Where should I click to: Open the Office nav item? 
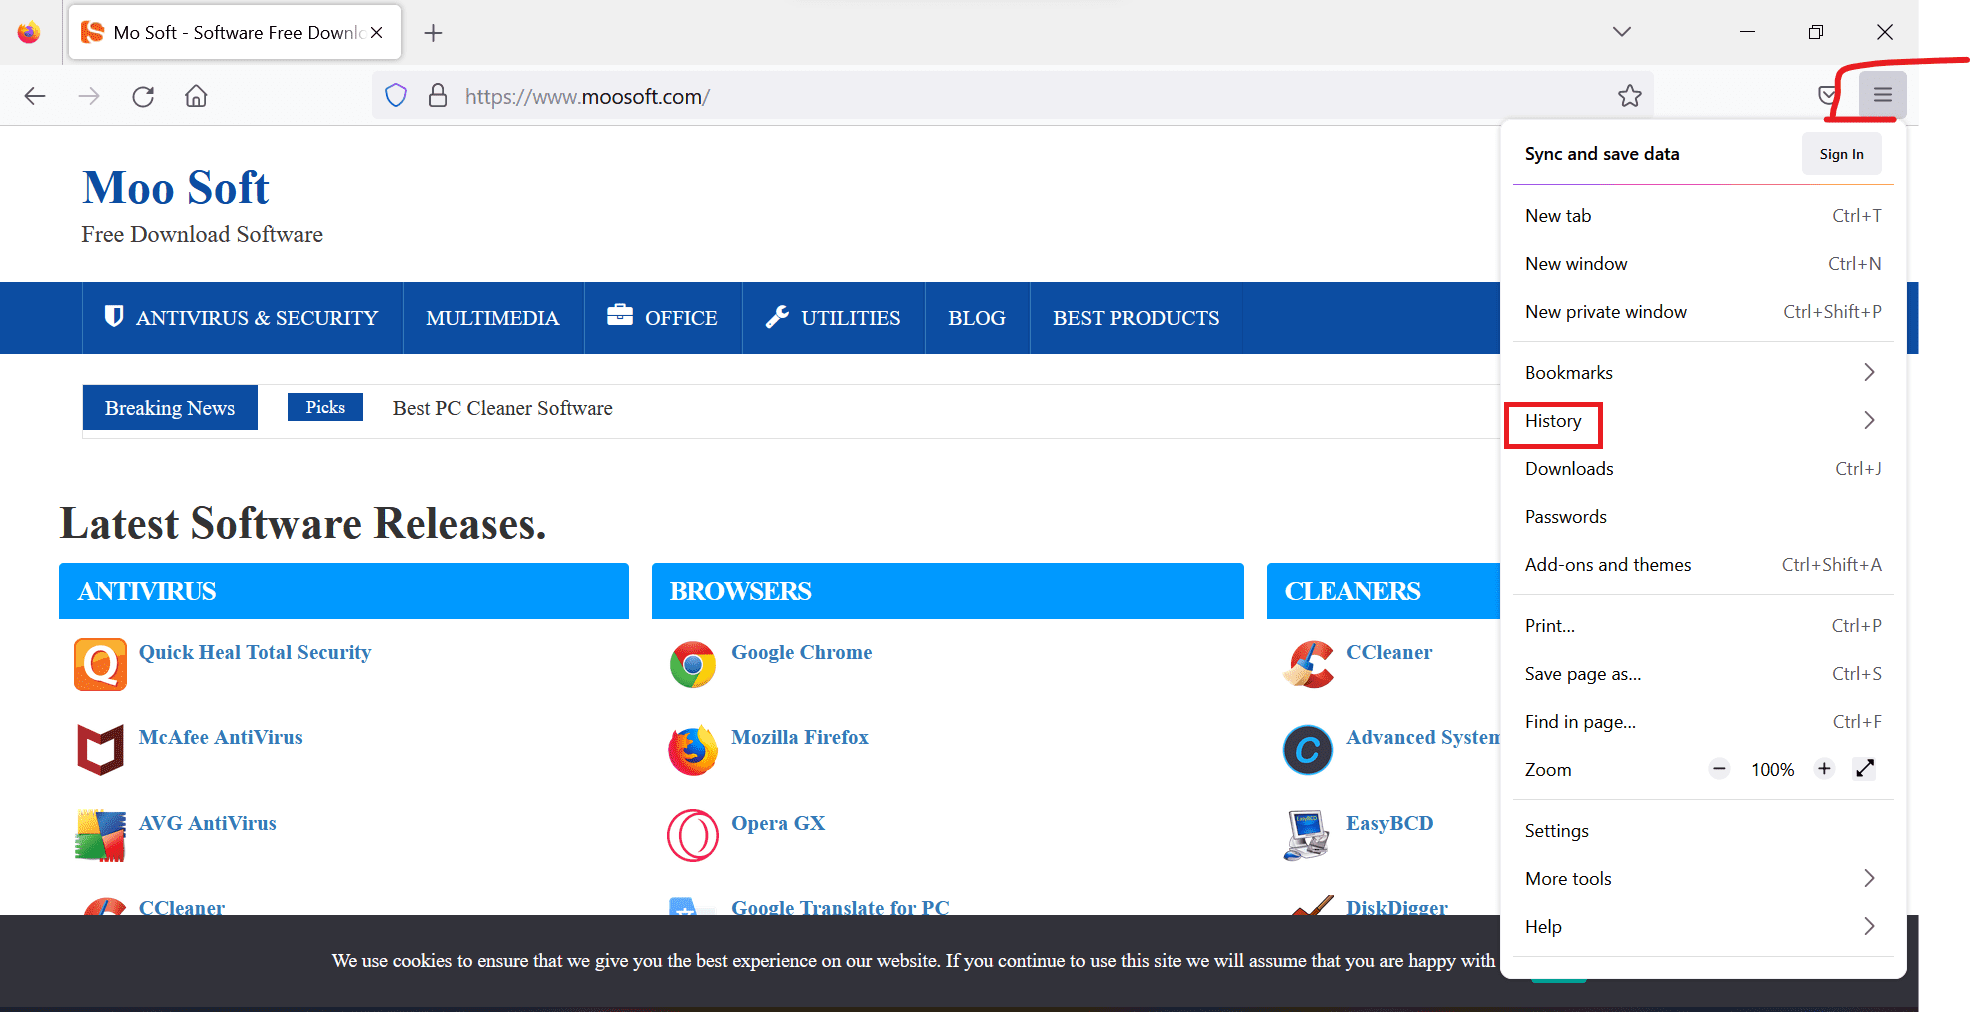click(x=663, y=318)
